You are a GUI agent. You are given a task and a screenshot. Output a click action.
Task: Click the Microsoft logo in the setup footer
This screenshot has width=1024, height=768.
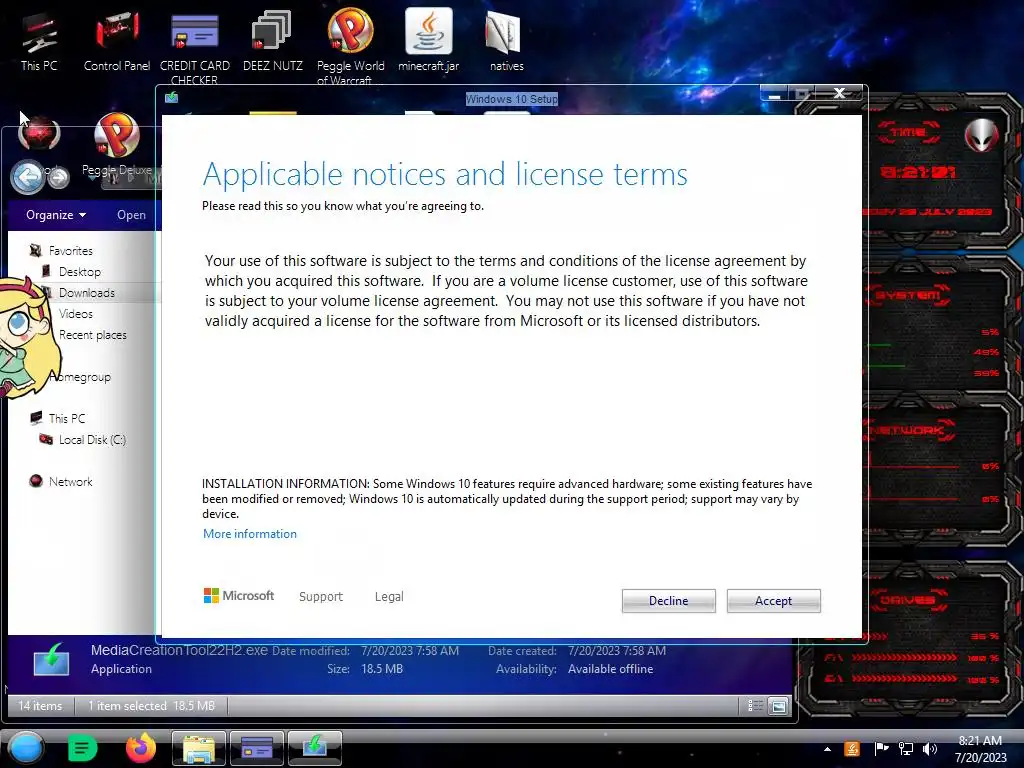pos(239,596)
